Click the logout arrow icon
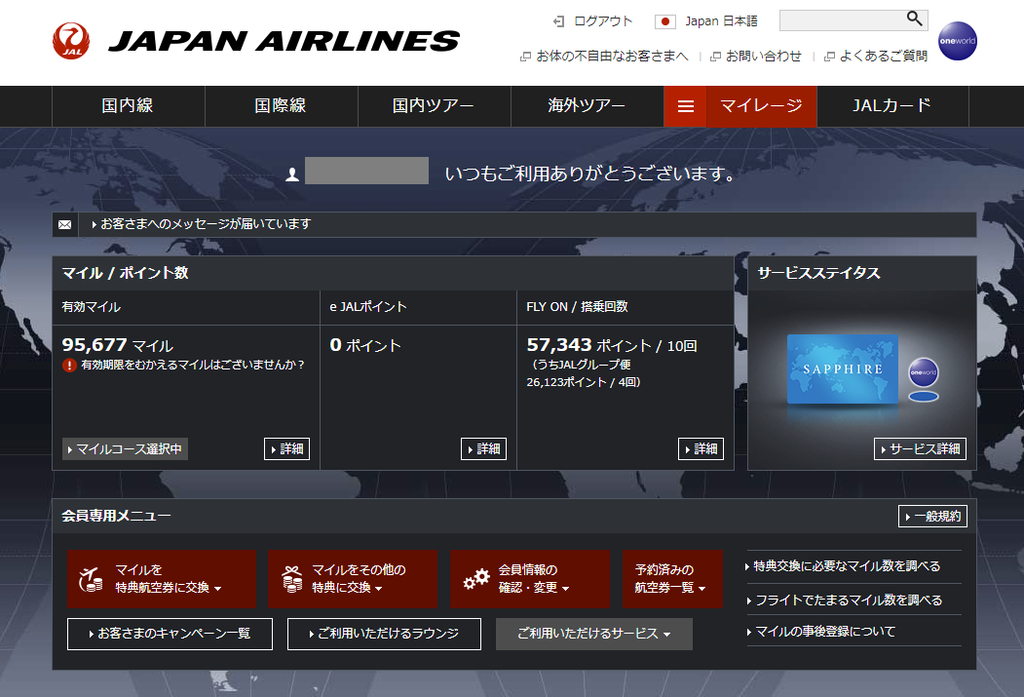The width and height of the screenshot is (1024, 697). pos(558,22)
